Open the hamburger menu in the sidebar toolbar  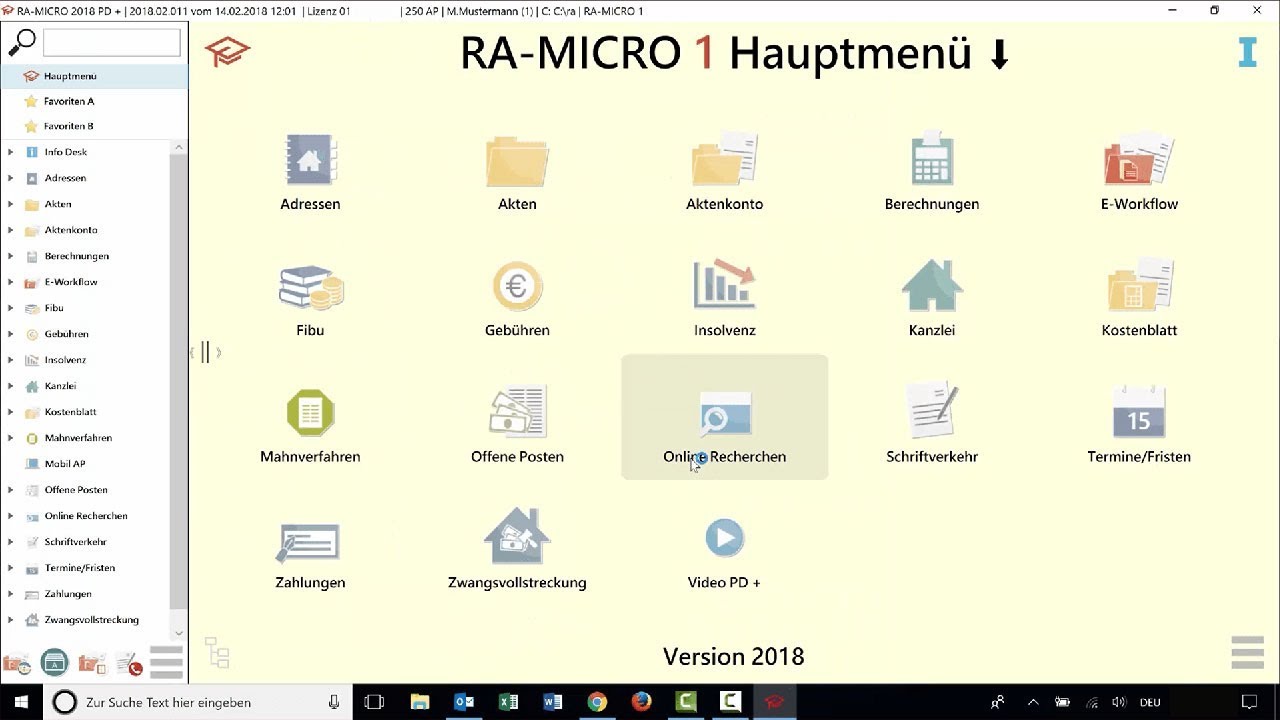pyautogui.click(x=166, y=662)
